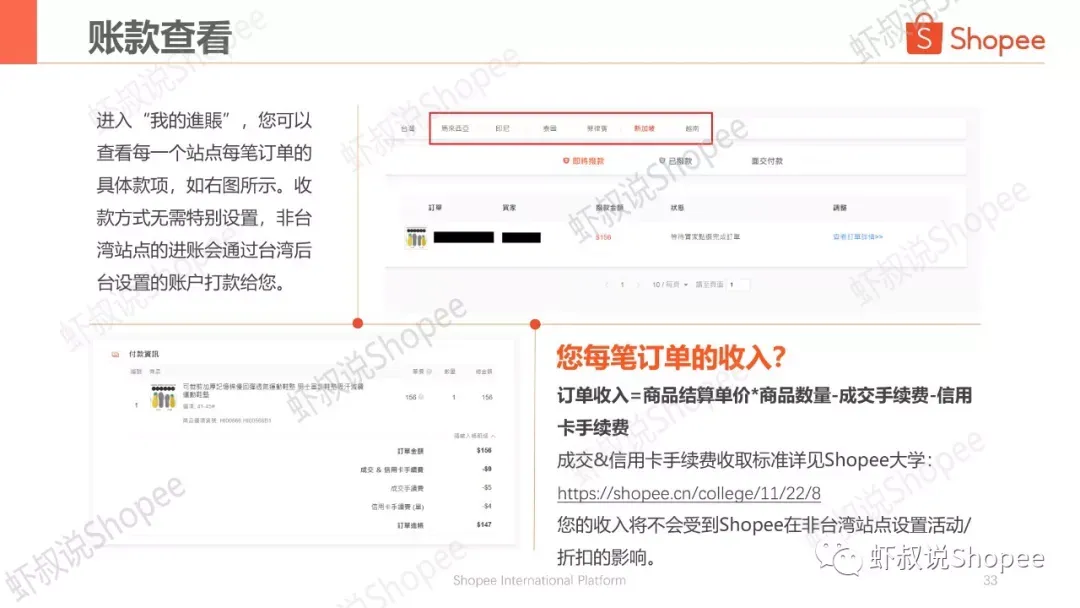The width and height of the screenshot is (1080, 608).
Task: Click the 信用卡手續費 row label
Action: (x=397, y=507)
